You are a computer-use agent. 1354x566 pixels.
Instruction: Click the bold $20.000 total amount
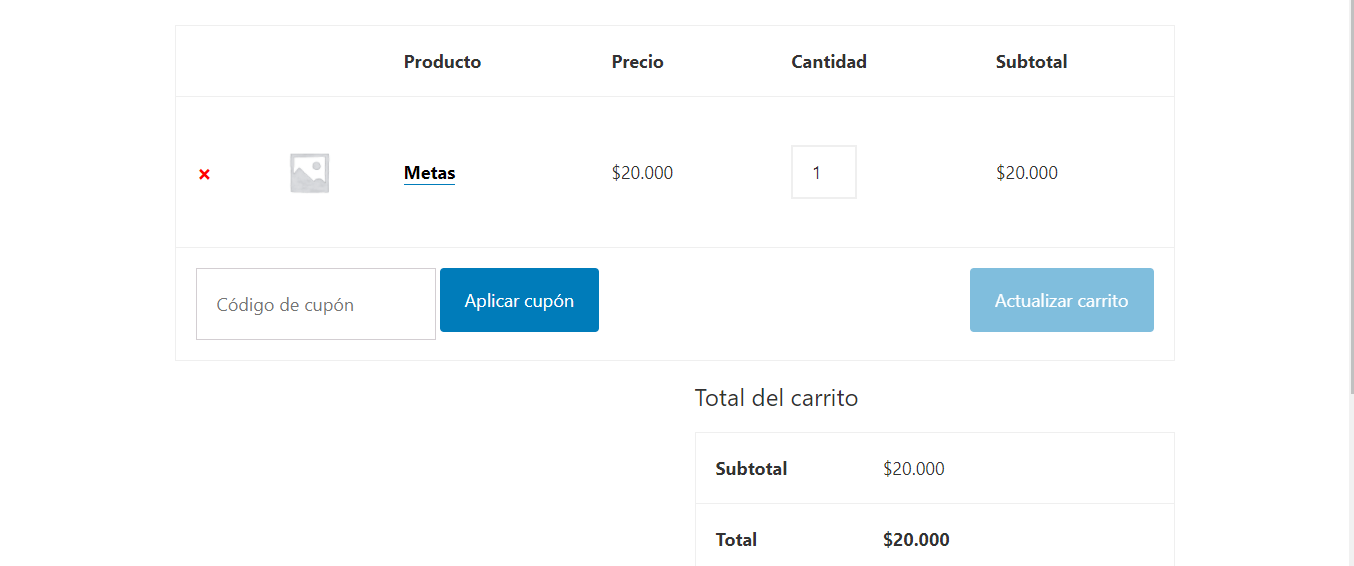click(916, 540)
